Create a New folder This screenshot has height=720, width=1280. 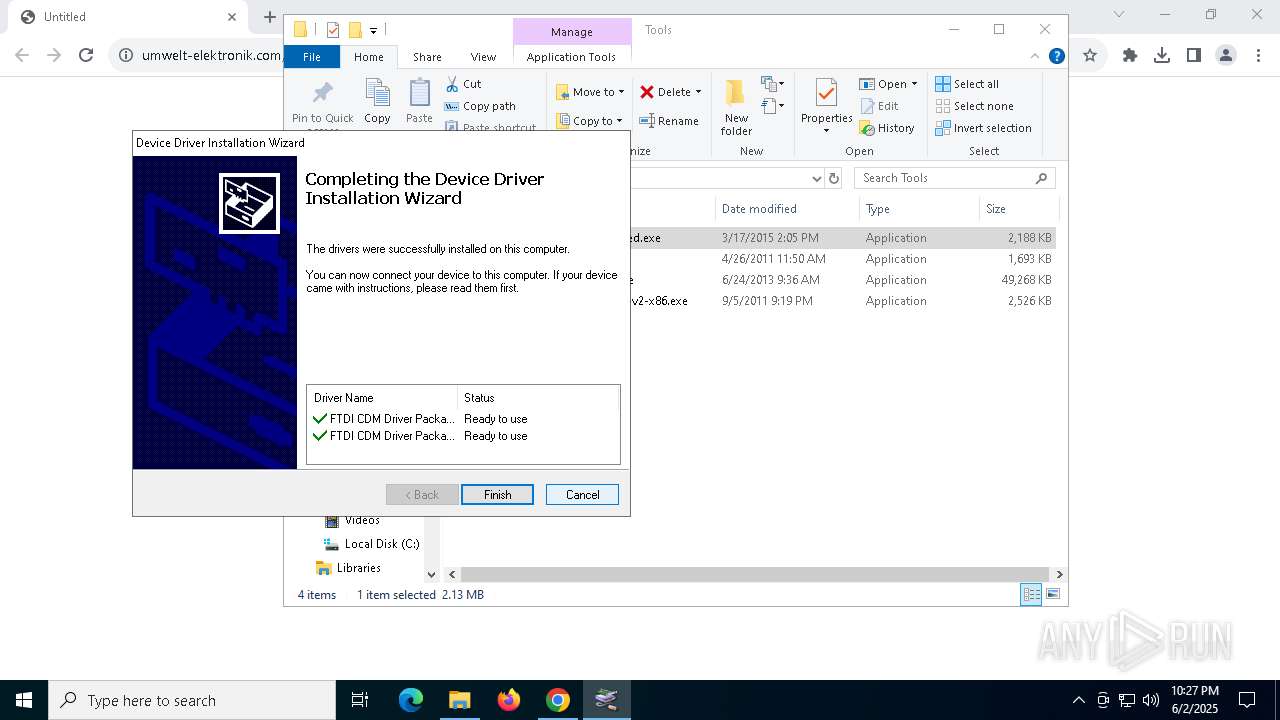click(x=736, y=107)
